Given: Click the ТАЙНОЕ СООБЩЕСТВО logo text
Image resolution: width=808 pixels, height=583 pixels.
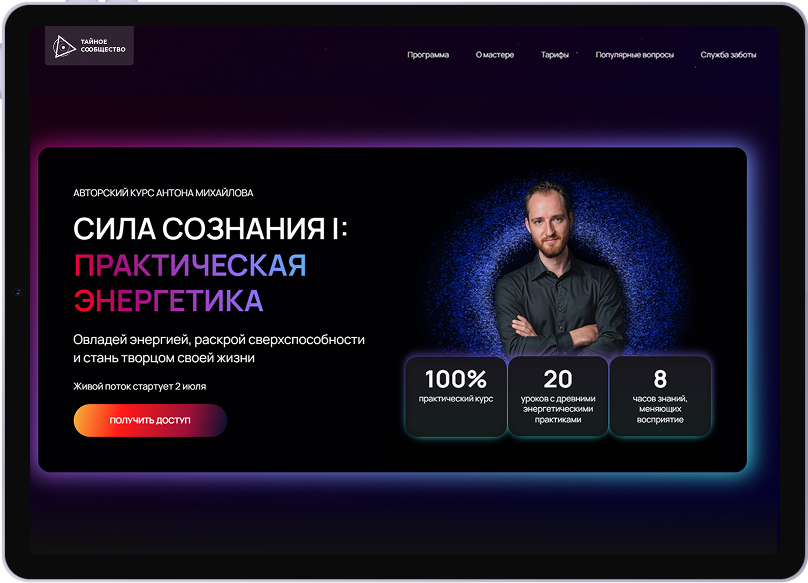Looking at the screenshot, I should (103, 45).
